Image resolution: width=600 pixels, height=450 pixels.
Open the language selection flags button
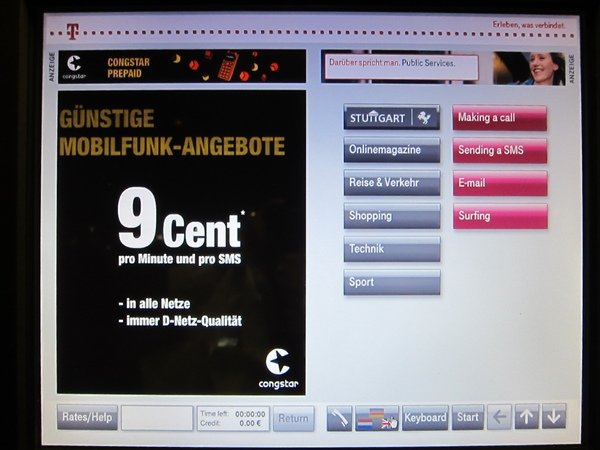[x=377, y=418]
